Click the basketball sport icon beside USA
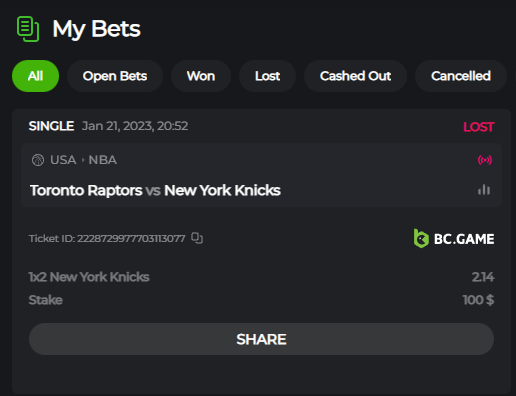 (38, 160)
